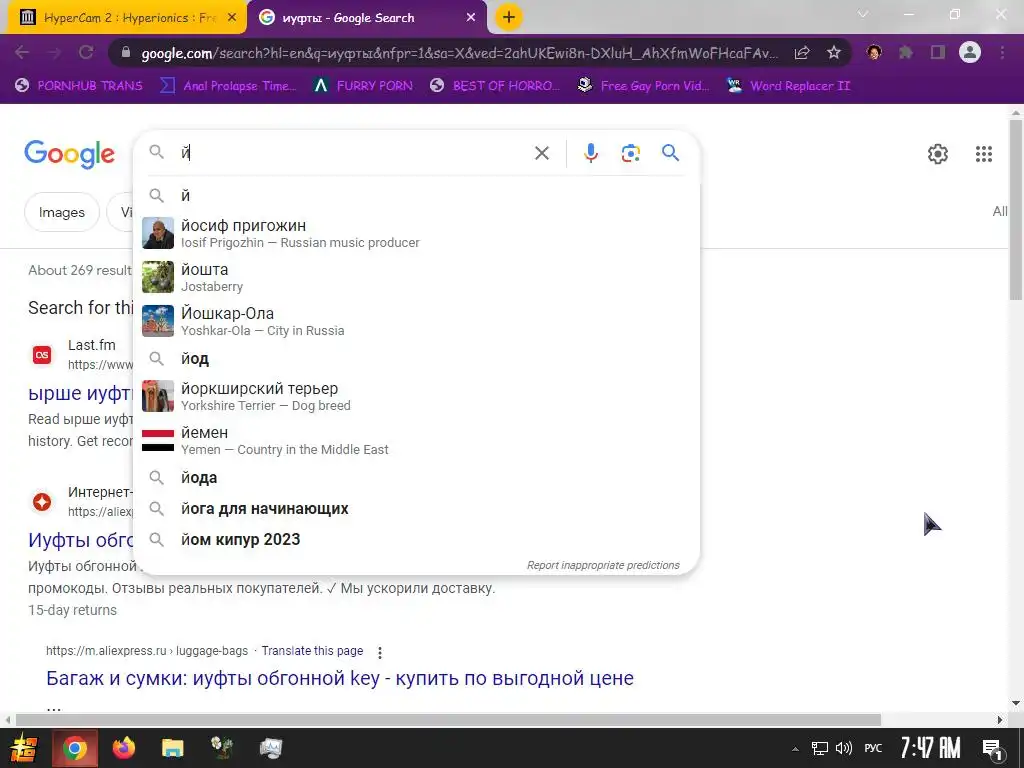Open the Windows Start button
The width and height of the screenshot is (1024, 768).
pyautogui.click(x=24, y=748)
